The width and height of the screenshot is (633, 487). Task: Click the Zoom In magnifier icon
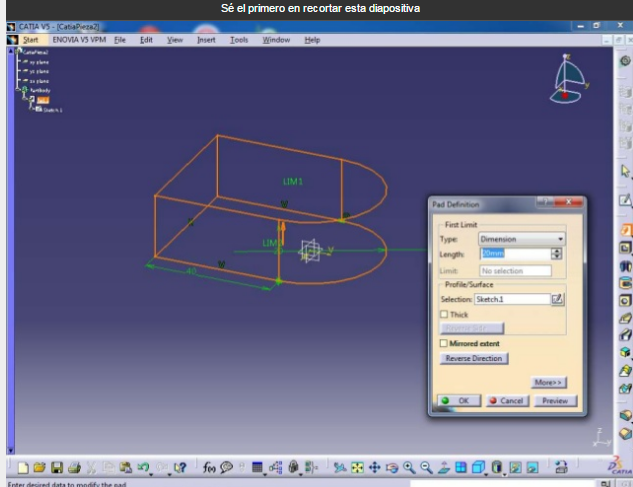[x=409, y=467]
